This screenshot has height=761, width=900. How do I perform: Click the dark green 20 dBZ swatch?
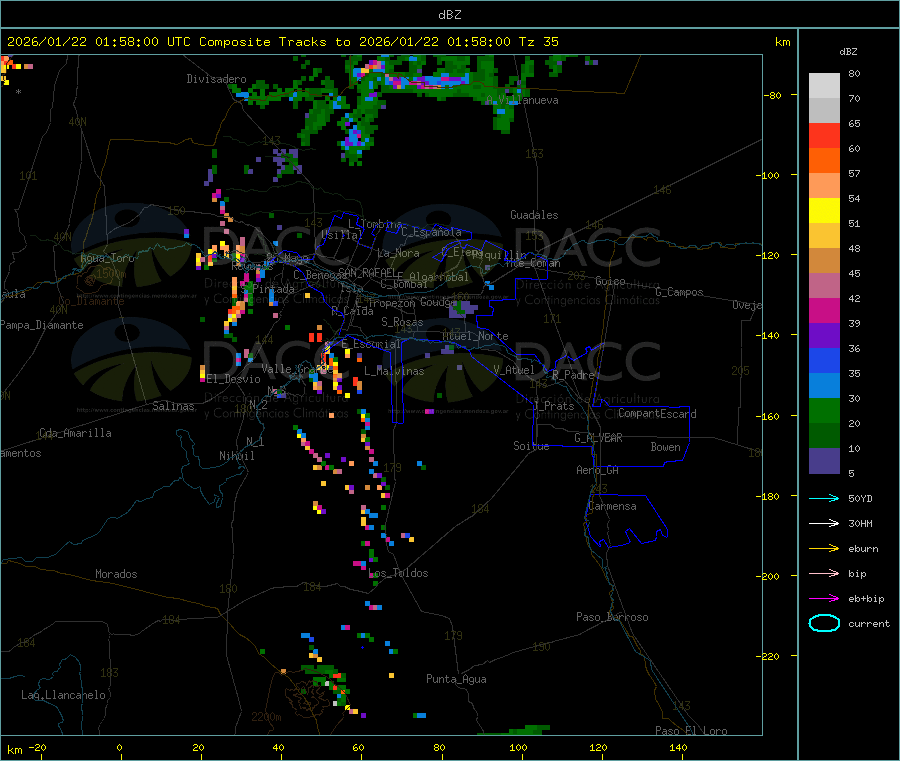tap(824, 436)
